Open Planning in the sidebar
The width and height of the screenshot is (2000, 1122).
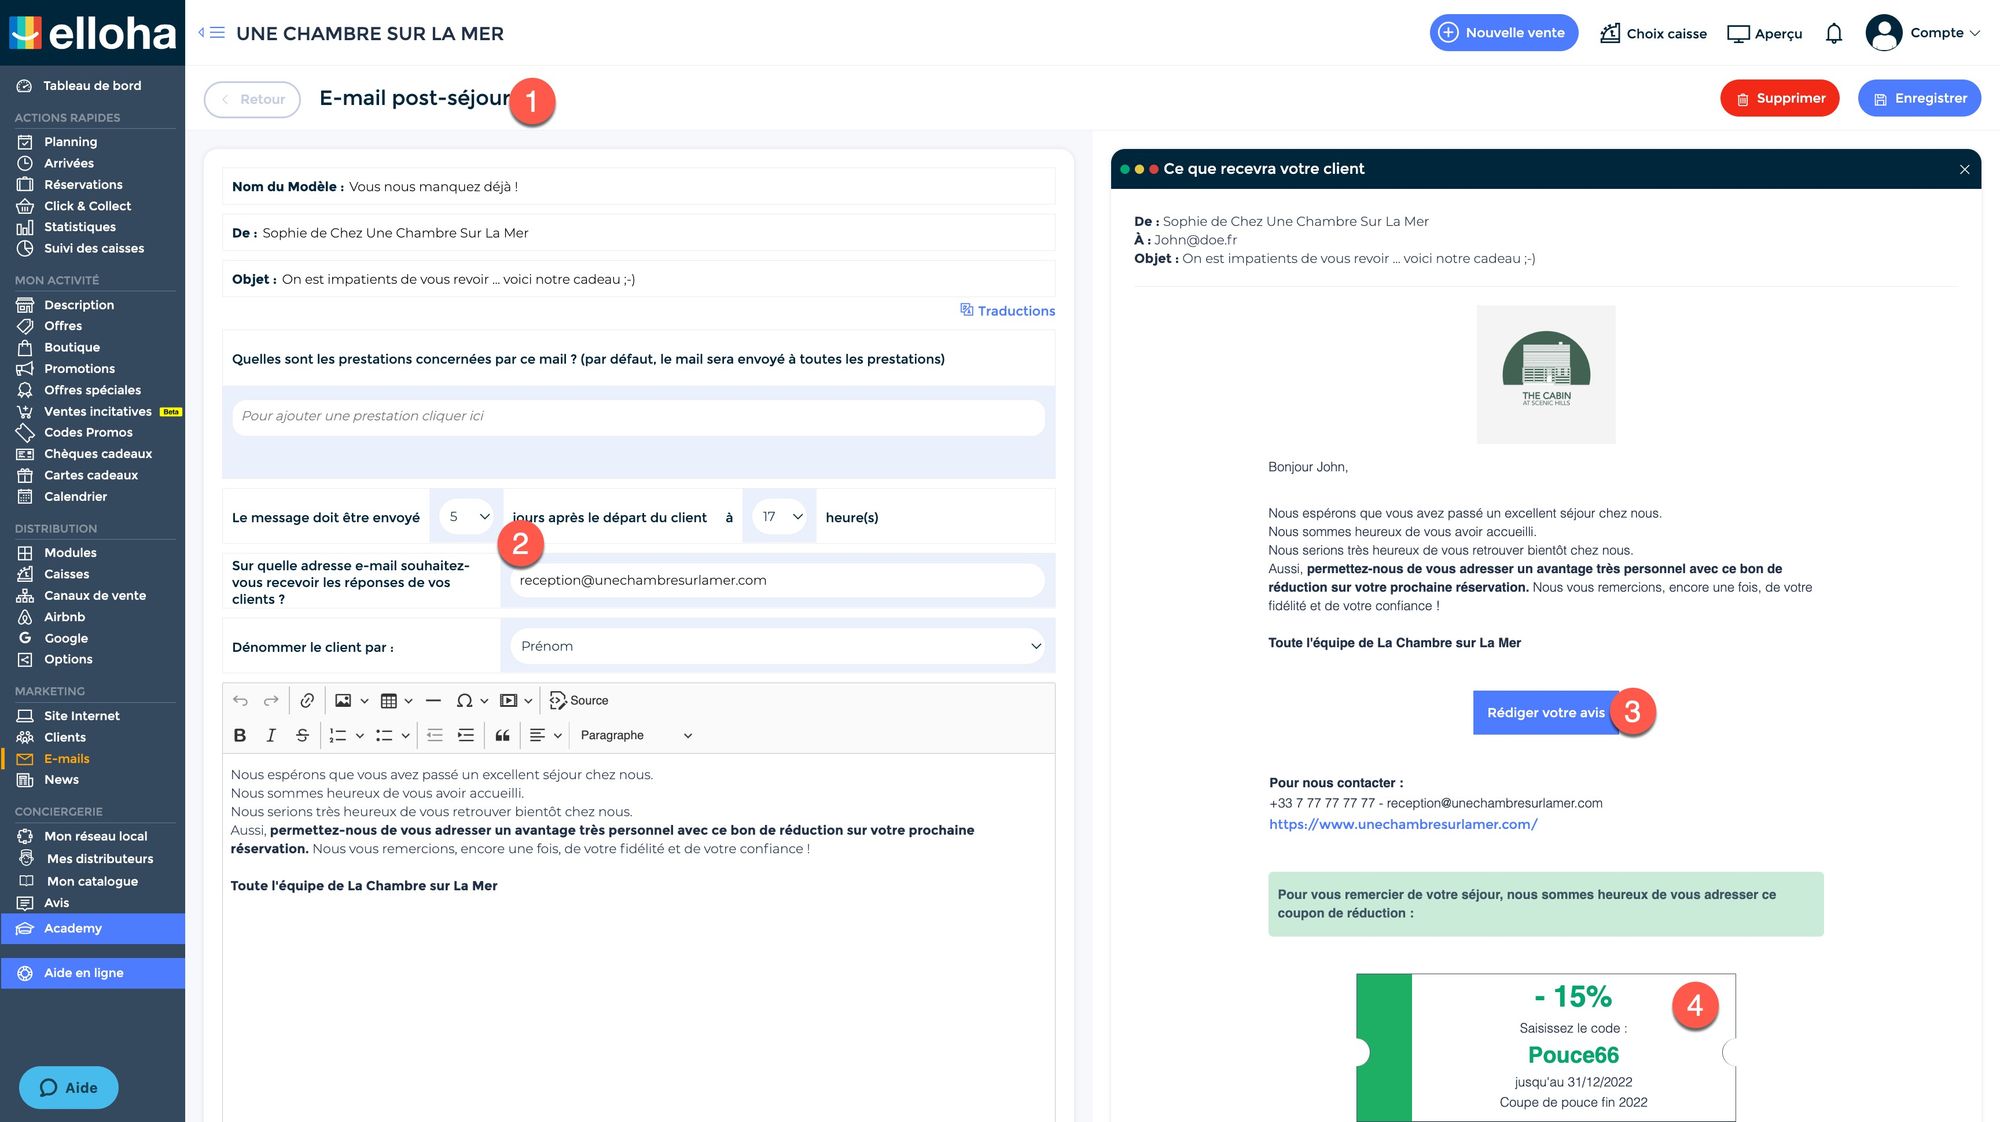pyautogui.click(x=70, y=142)
